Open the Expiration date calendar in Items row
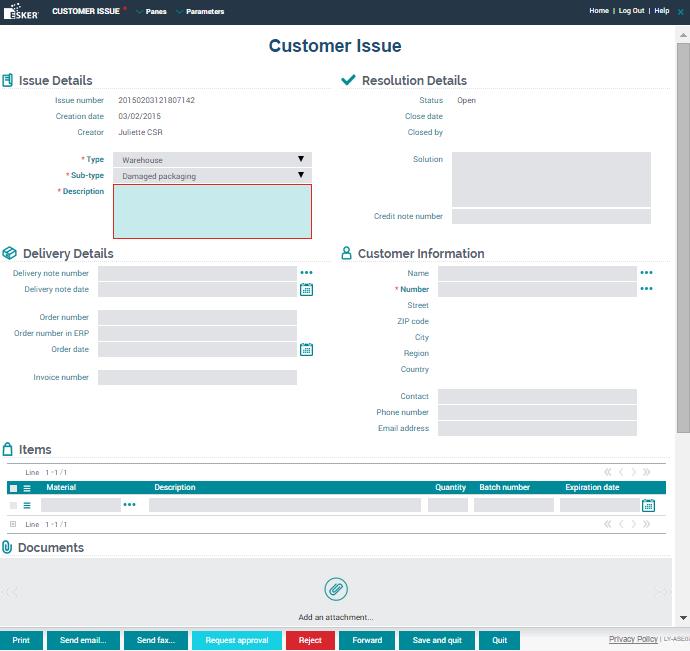 click(648, 506)
